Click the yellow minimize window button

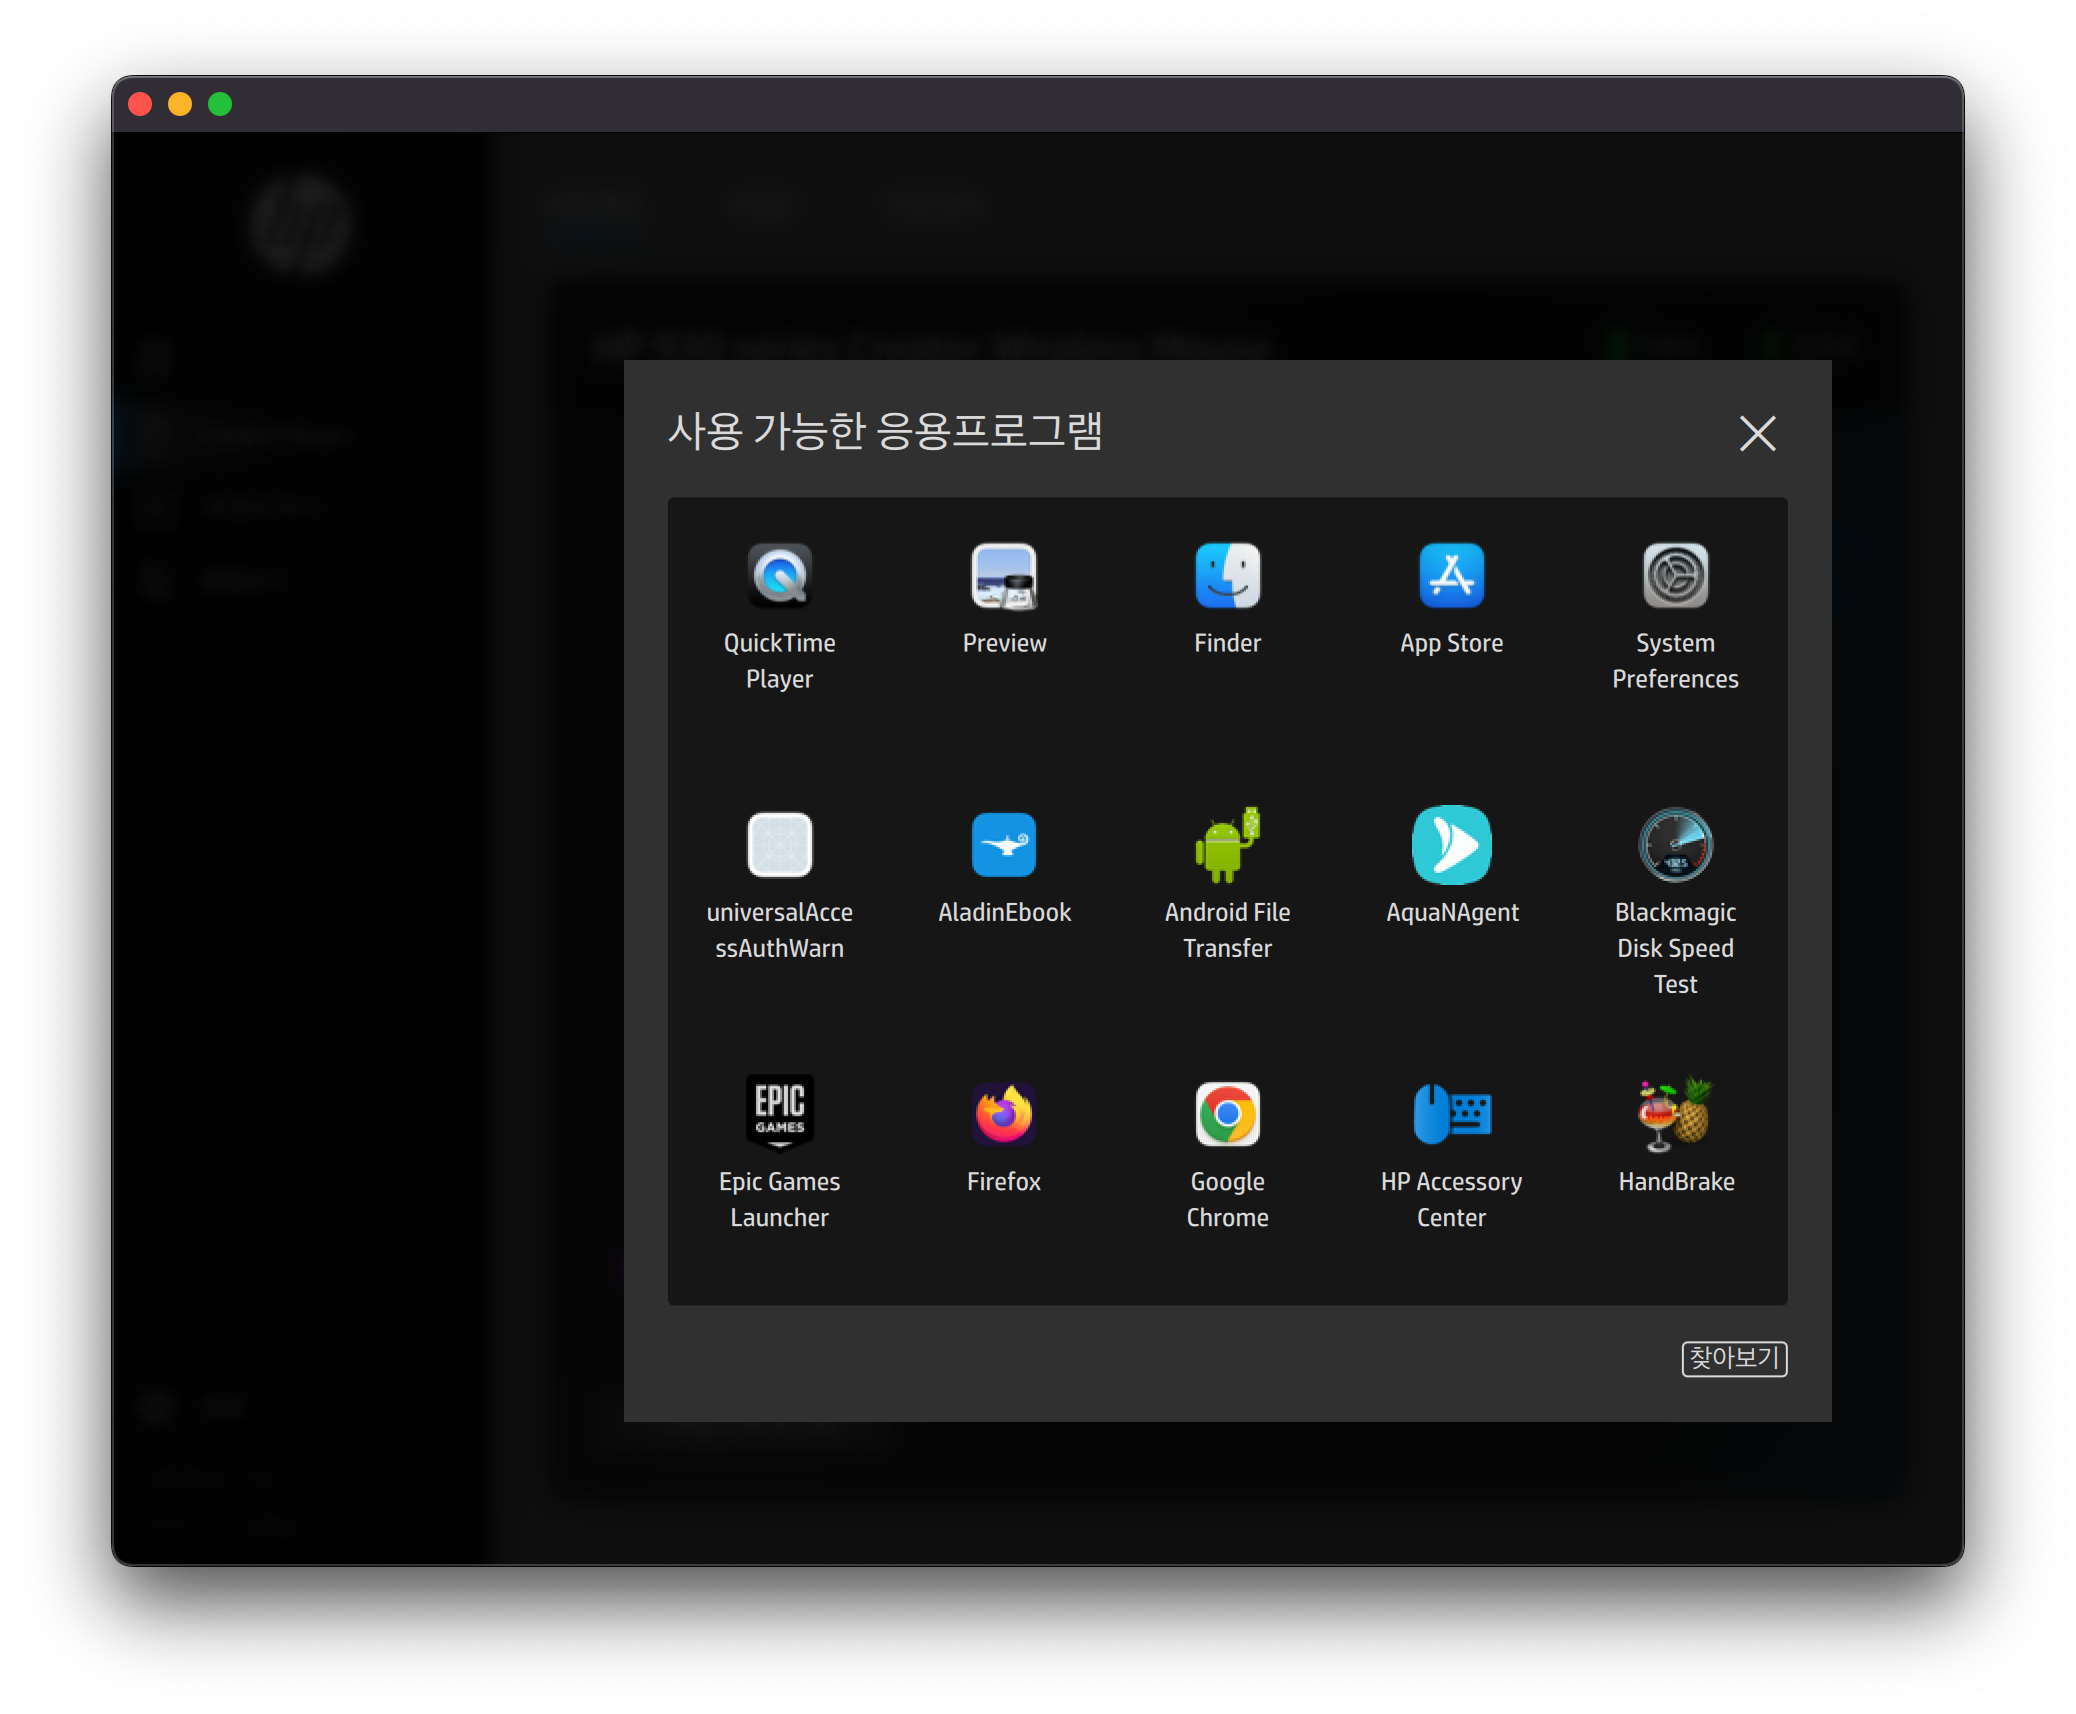[x=180, y=104]
